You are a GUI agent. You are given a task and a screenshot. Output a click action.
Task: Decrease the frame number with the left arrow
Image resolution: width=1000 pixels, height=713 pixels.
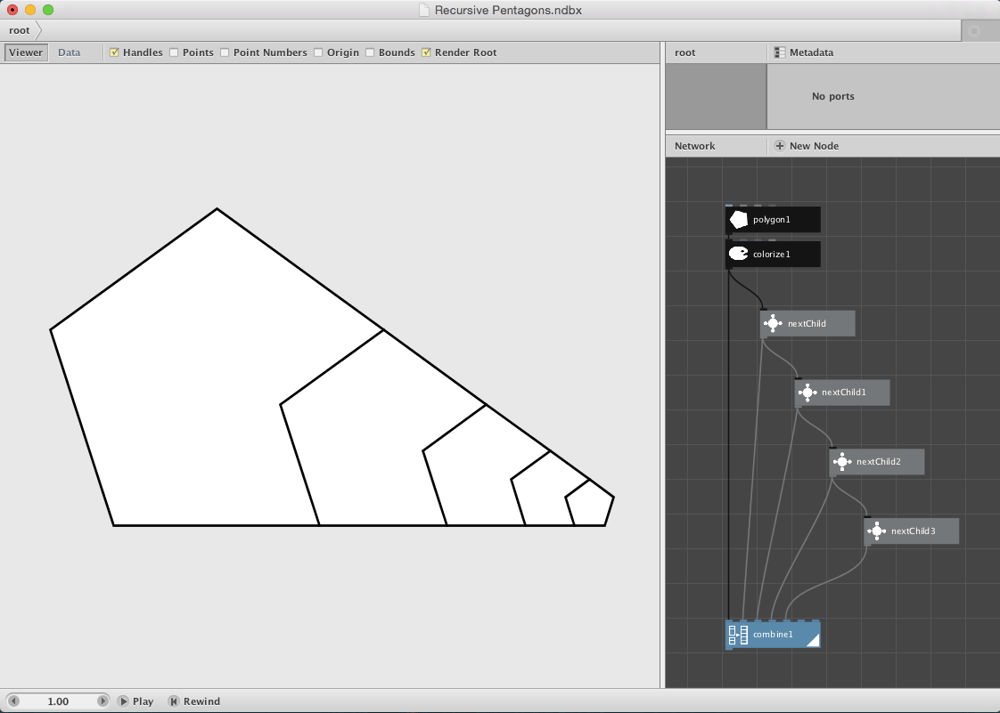click(13, 701)
